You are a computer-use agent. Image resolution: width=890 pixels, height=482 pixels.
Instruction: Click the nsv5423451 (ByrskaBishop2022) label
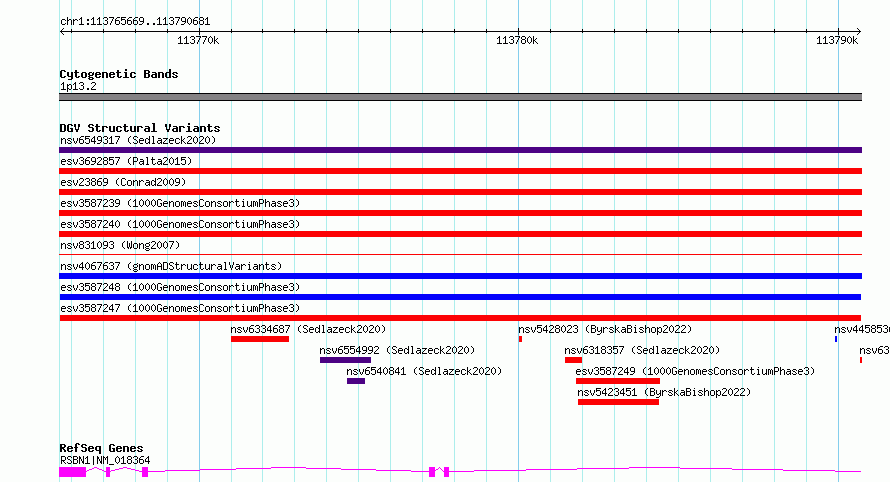click(x=664, y=392)
